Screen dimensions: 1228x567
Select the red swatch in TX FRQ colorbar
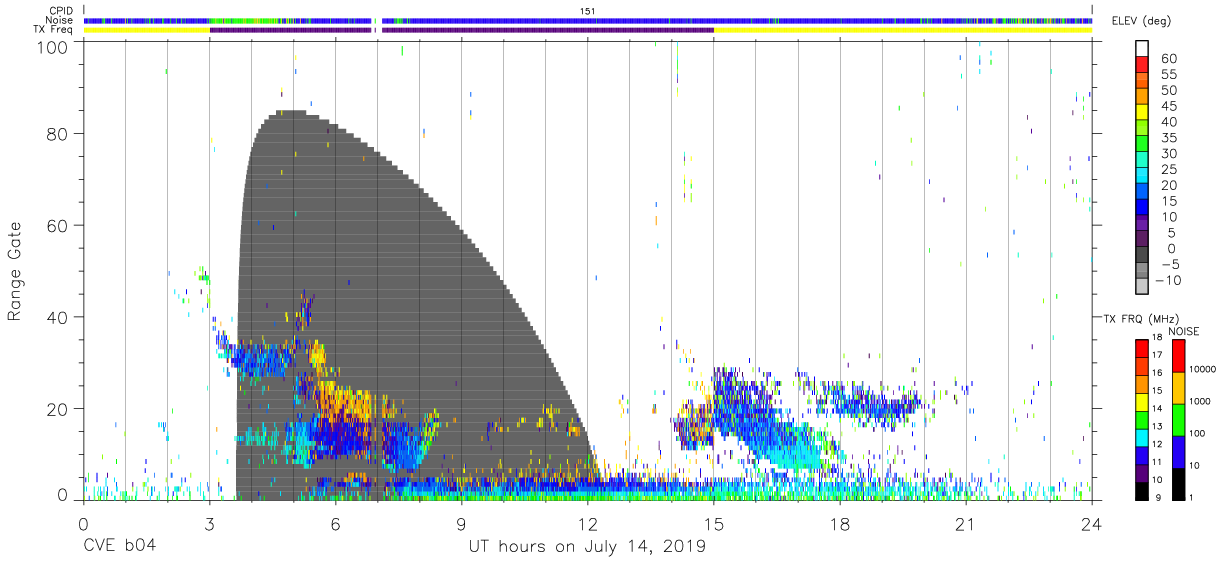(x=1142, y=348)
